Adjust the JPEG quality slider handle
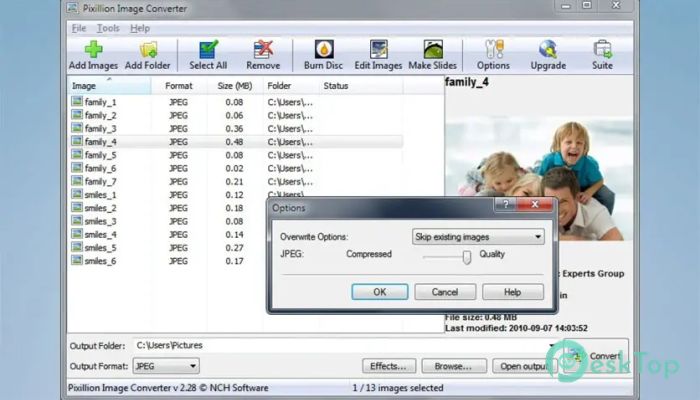 pyautogui.click(x=467, y=257)
